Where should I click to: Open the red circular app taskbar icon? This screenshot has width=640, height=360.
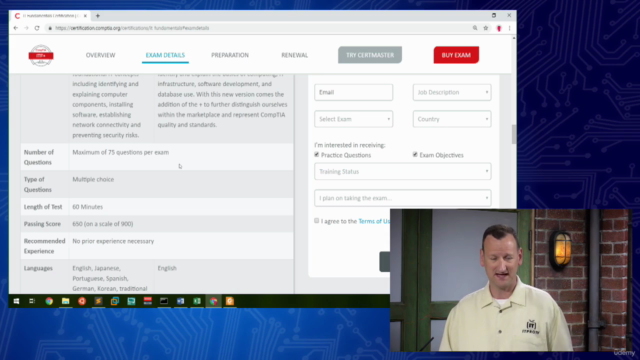[x=82, y=301]
